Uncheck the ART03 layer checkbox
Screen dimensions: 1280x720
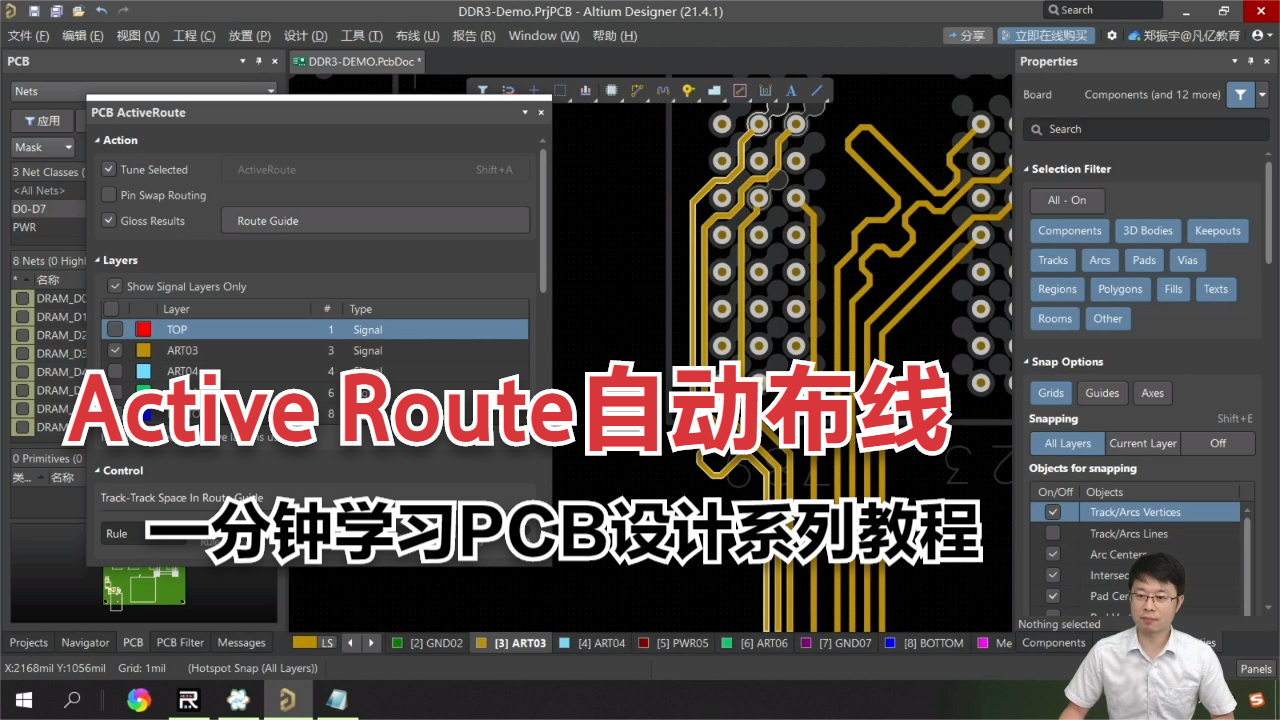(x=115, y=351)
